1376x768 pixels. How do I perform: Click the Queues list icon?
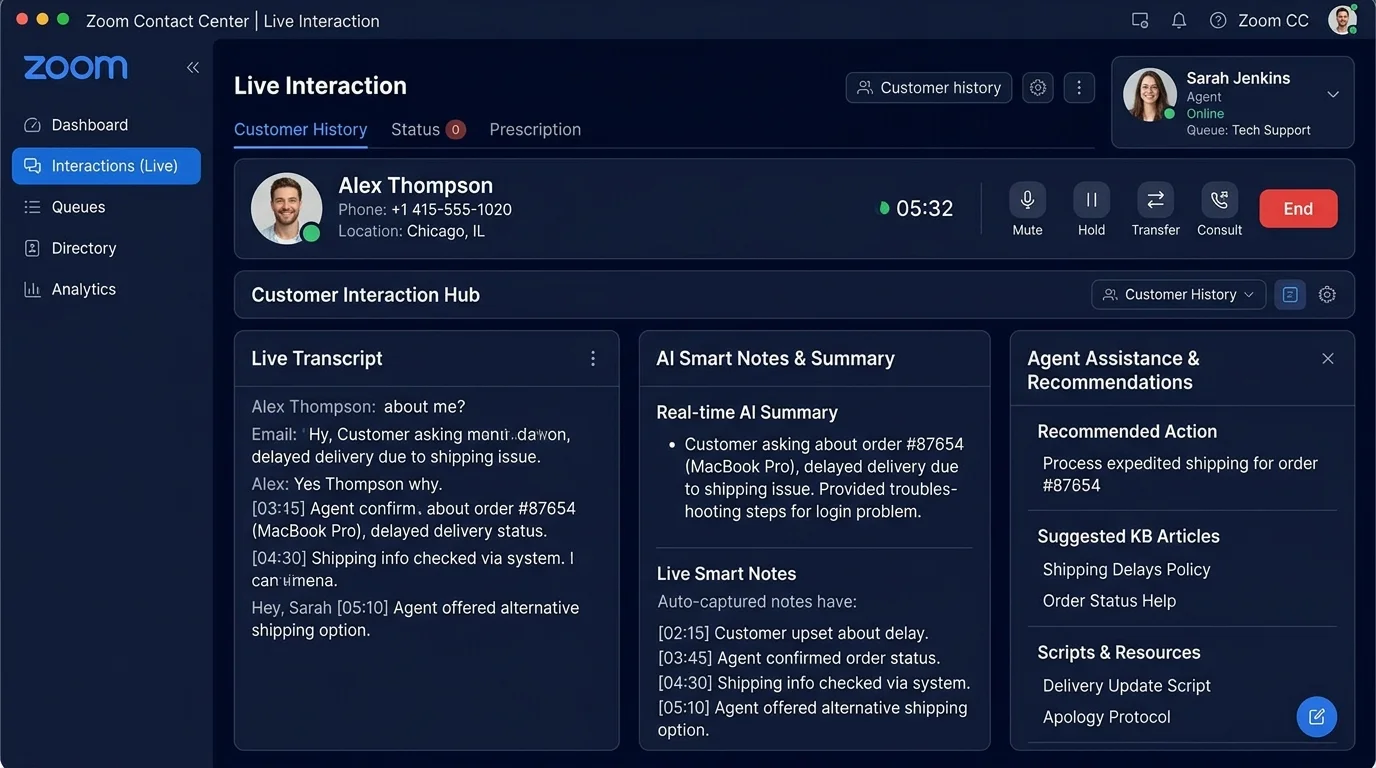(x=32, y=207)
